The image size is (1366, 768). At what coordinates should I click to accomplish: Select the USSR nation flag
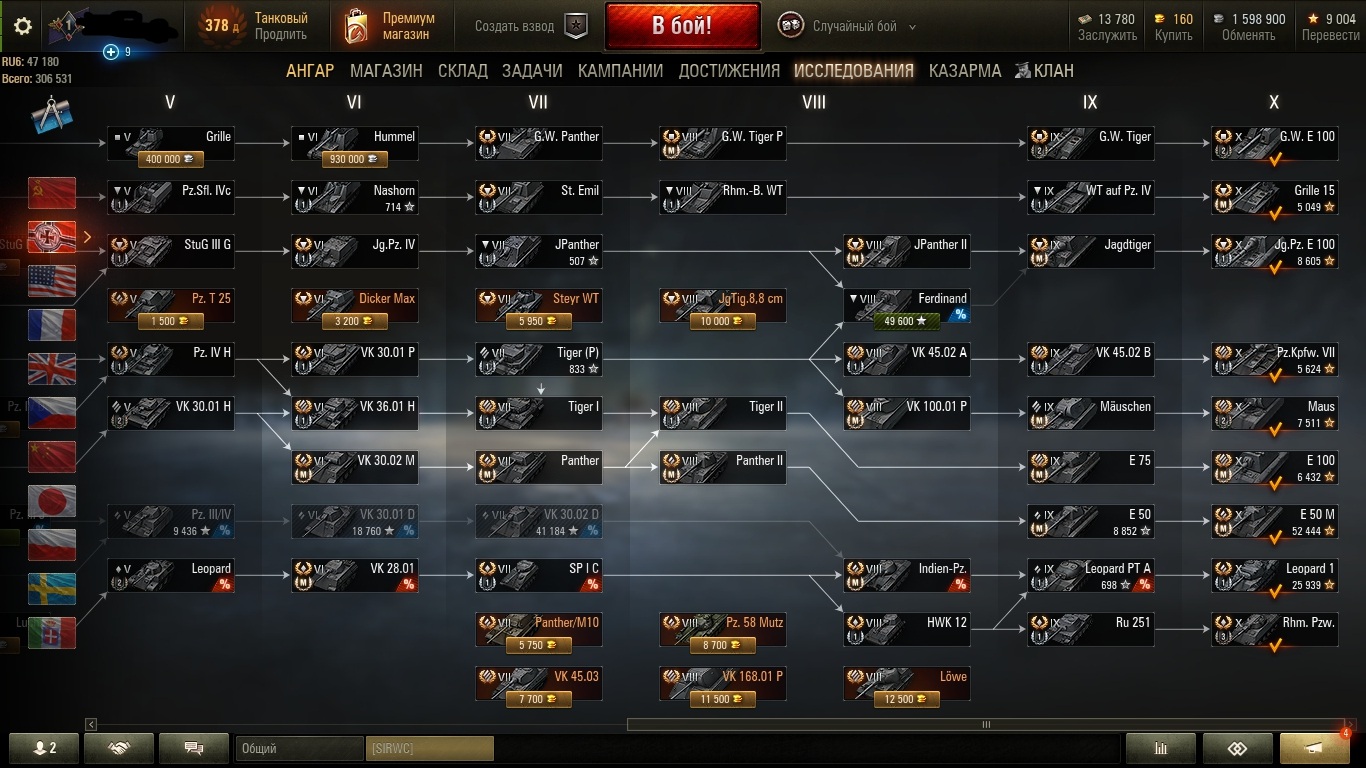coord(52,193)
